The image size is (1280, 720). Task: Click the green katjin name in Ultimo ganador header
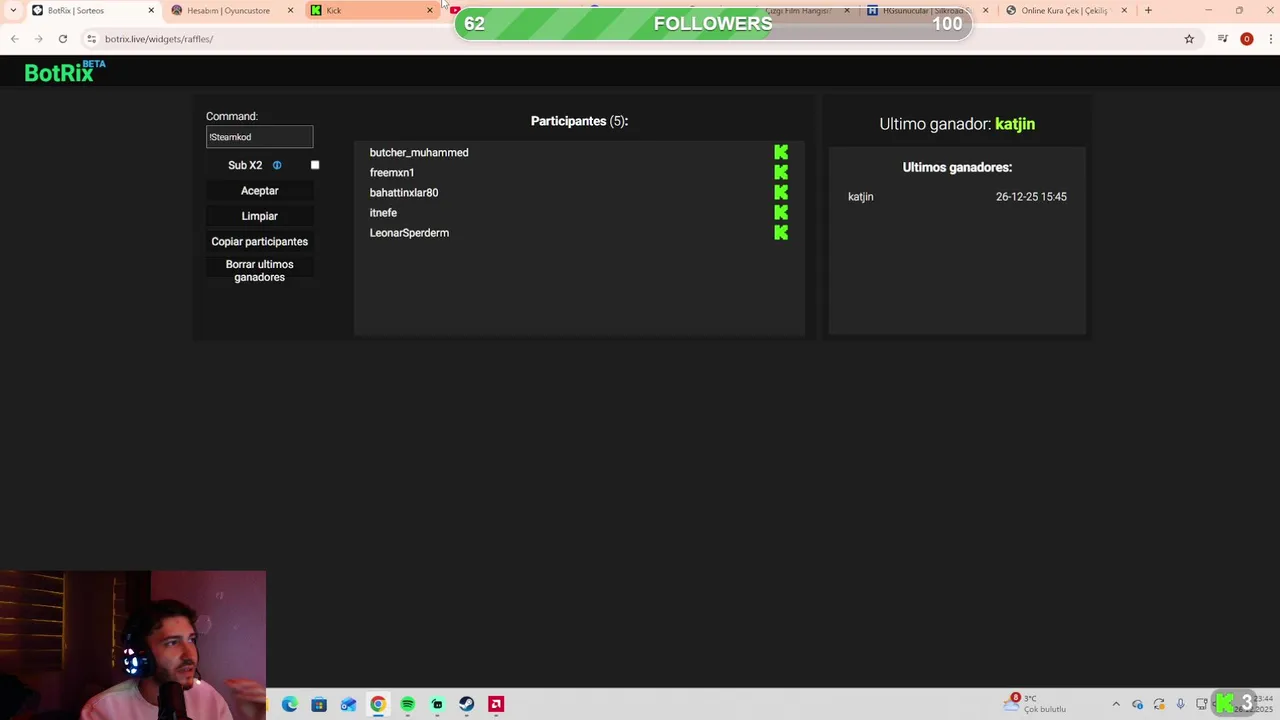[1015, 124]
